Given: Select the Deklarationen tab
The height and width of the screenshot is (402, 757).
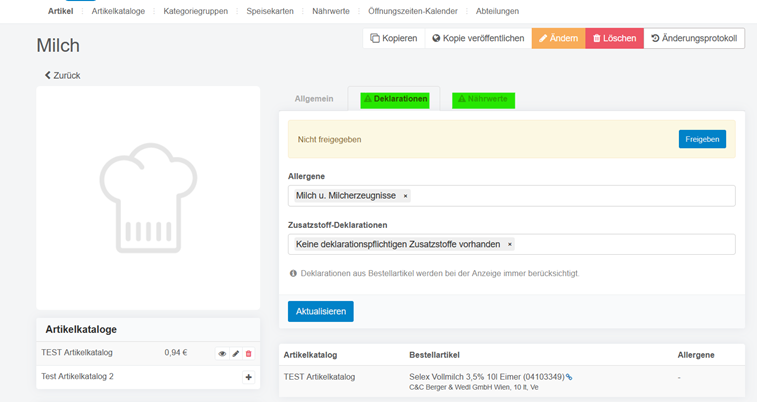Looking at the screenshot, I should tap(395, 99).
